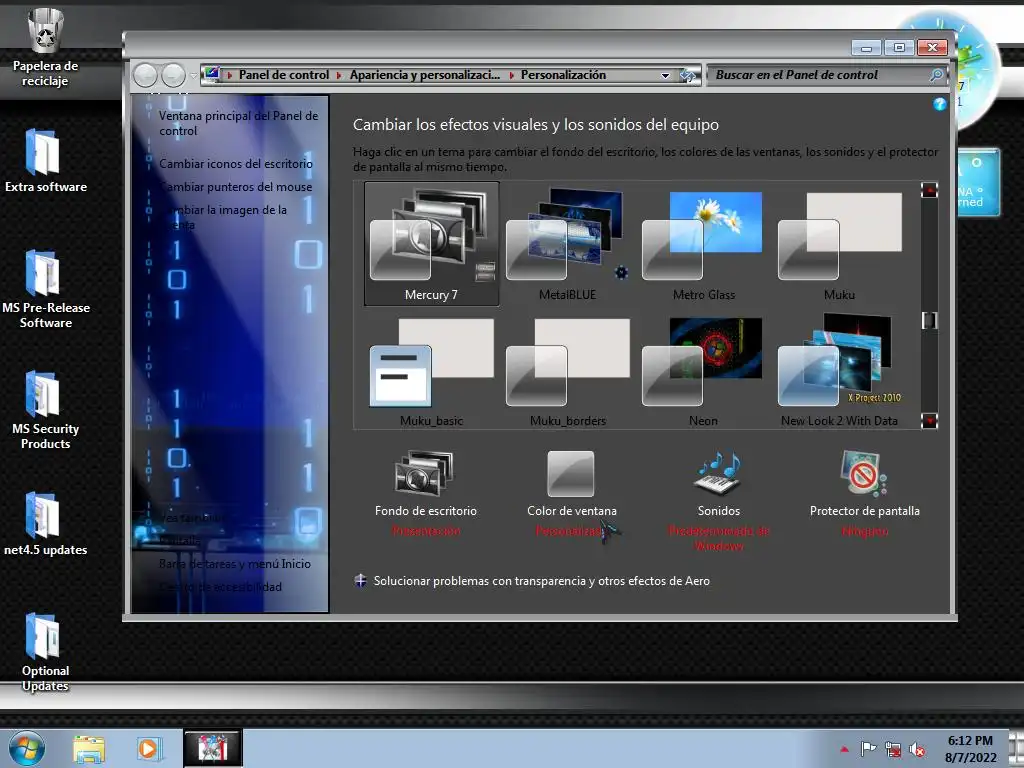Open Solucionar problemas con transparencia link
The width and height of the screenshot is (1024, 768).
pos(541,581)
